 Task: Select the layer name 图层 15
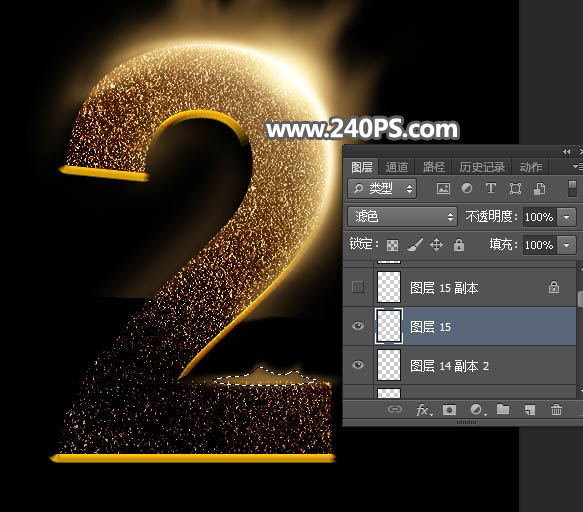pos(430,327)
